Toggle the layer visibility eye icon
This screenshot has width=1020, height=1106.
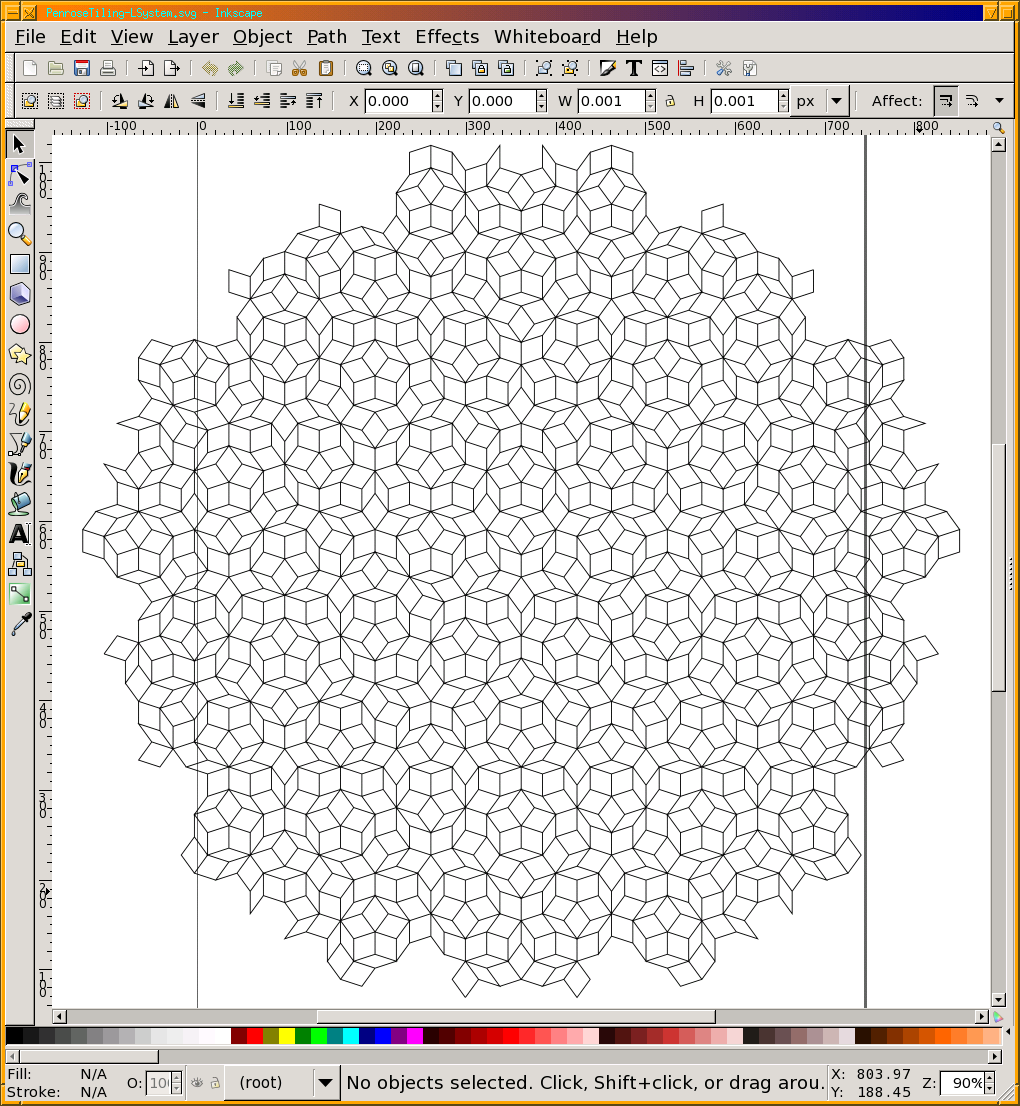click(197, 1082)
